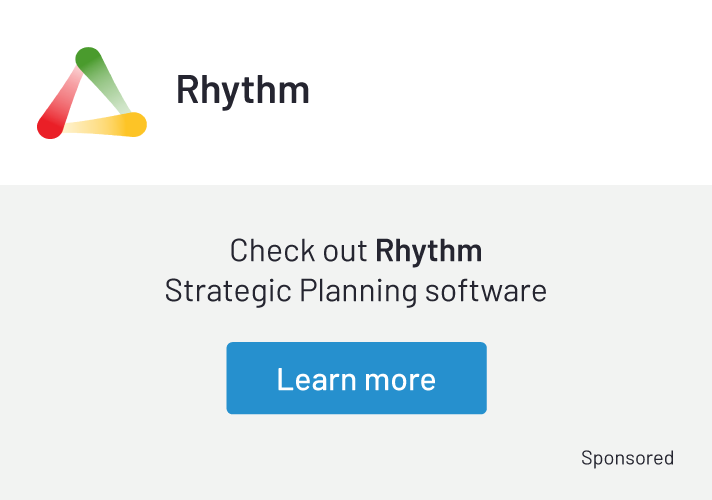Viewport: 712px width, 500px height.
Task: Click the Rhythm triangle logo
Action: click(92, 93)
